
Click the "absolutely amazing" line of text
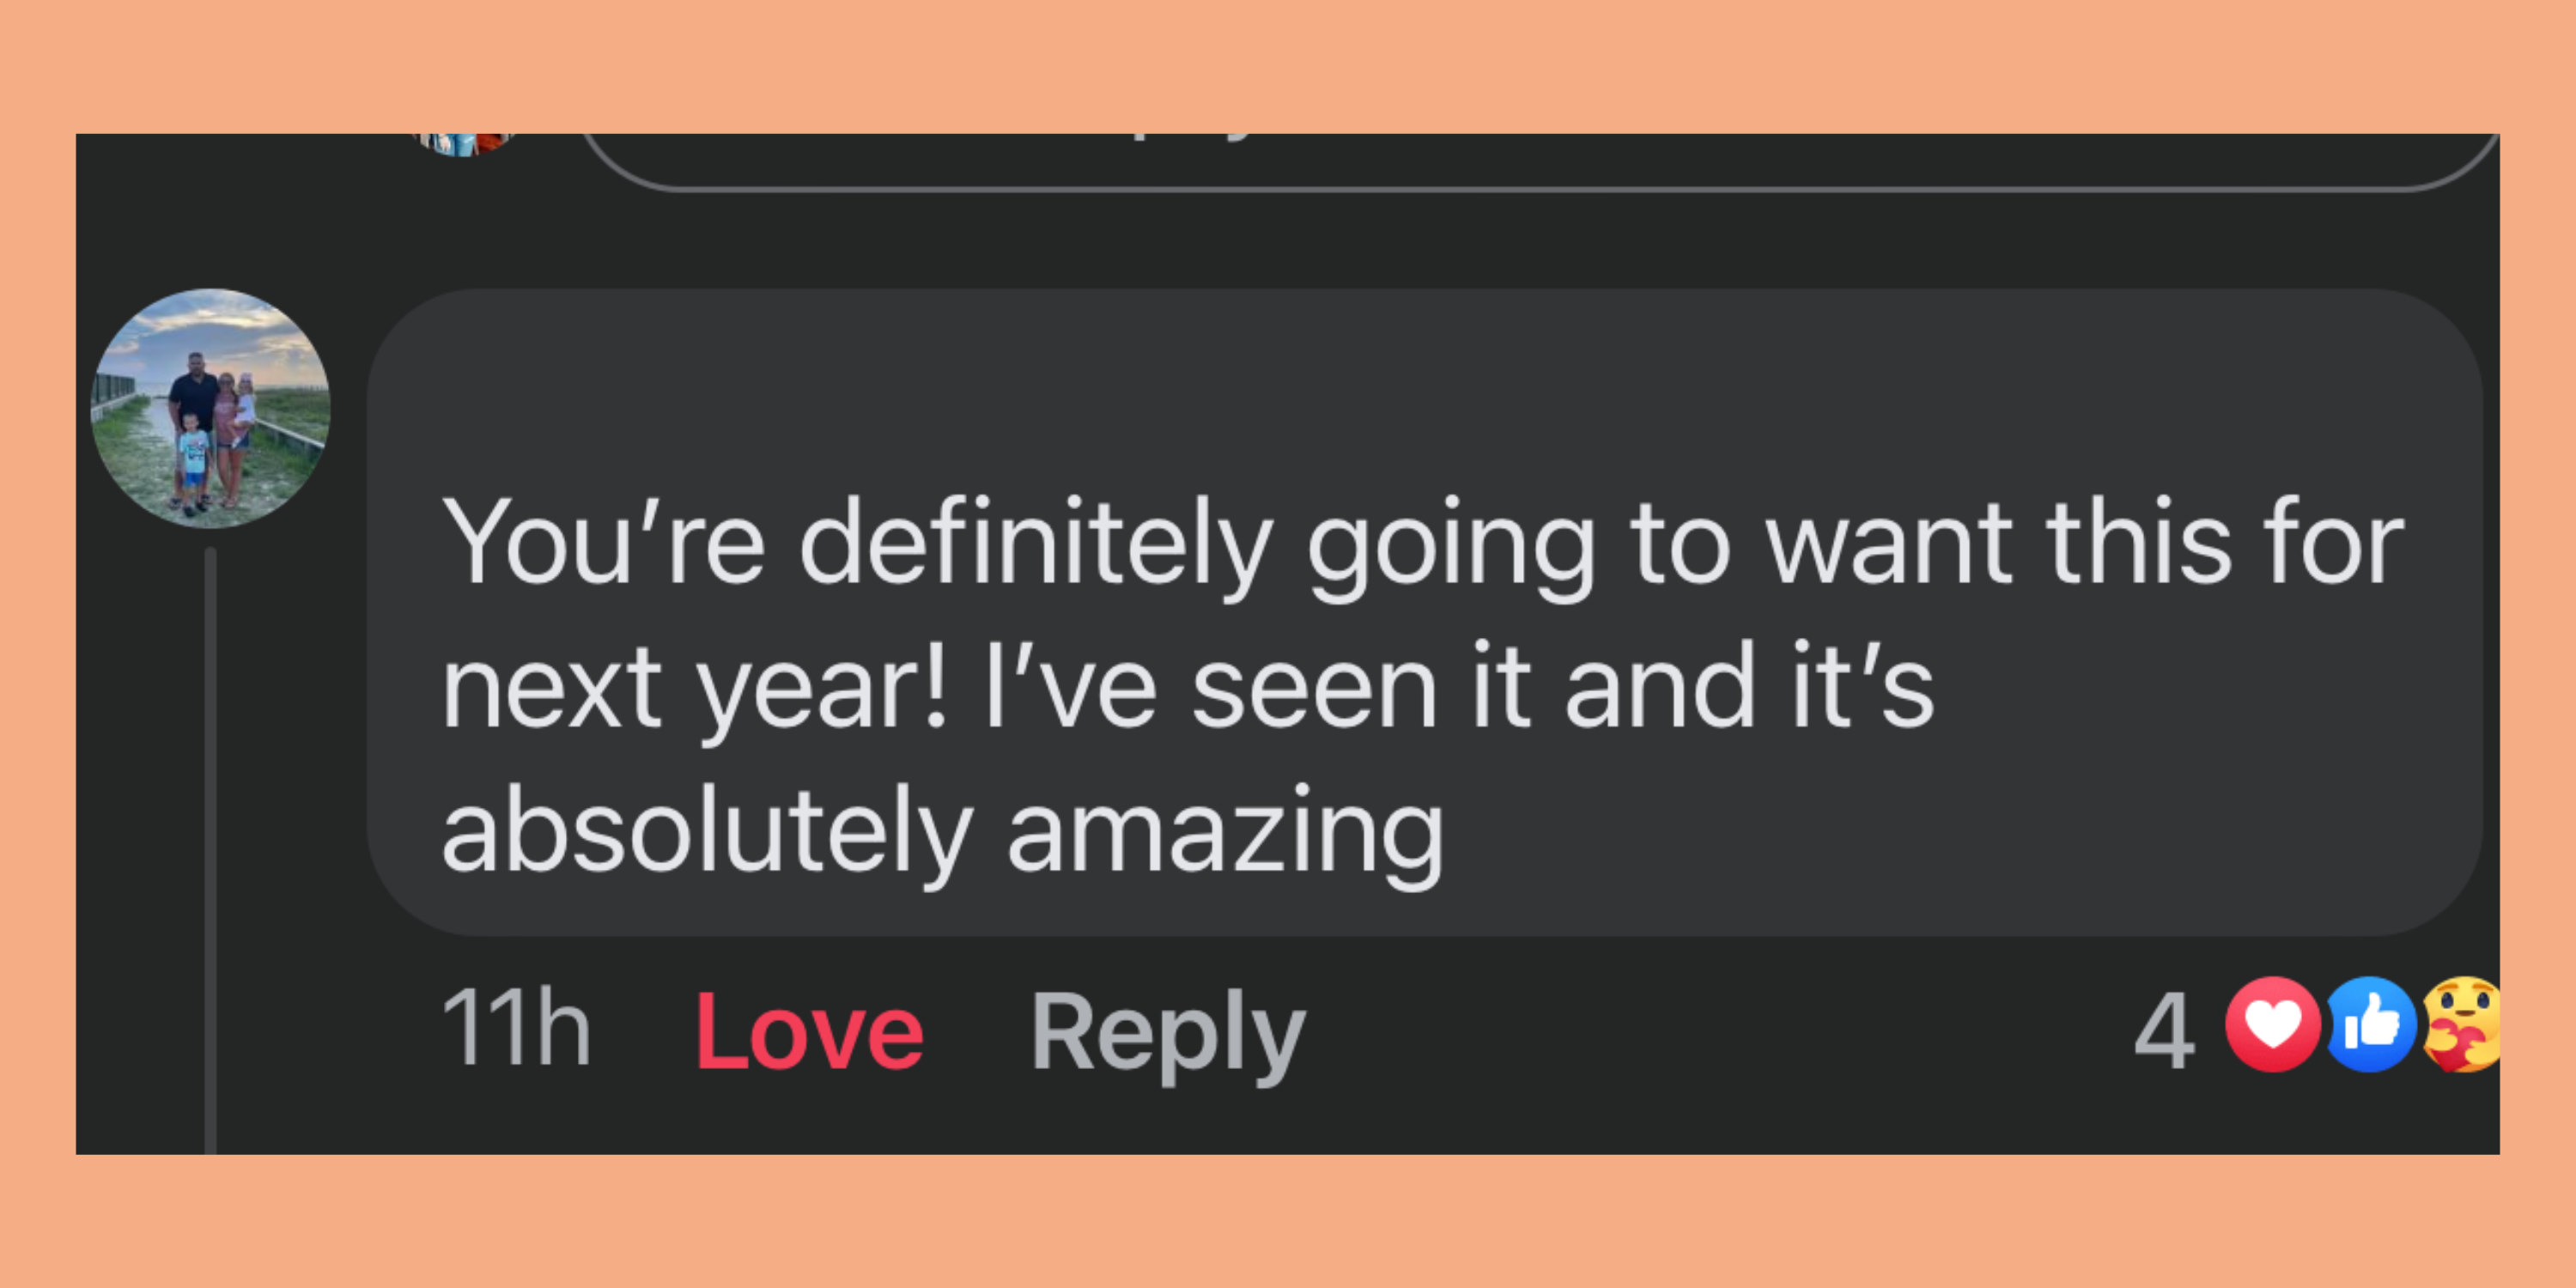point(942,832)
